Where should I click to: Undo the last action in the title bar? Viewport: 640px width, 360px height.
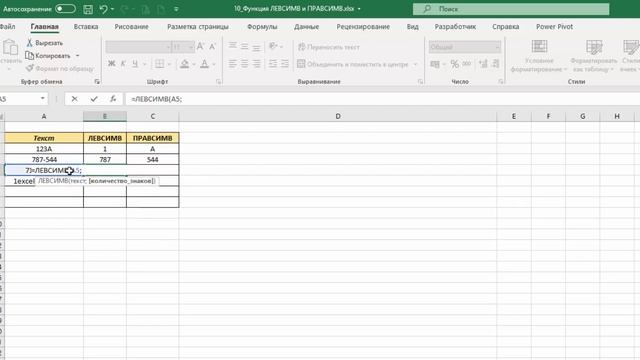pyautogui.click(x=104, y=9)
